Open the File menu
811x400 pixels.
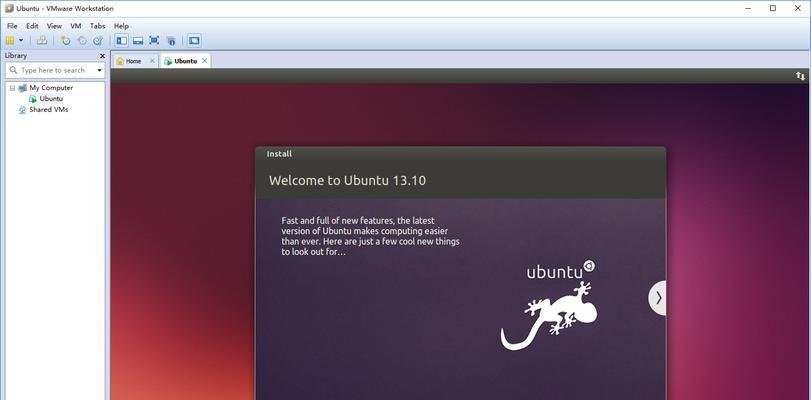(12, 26)
